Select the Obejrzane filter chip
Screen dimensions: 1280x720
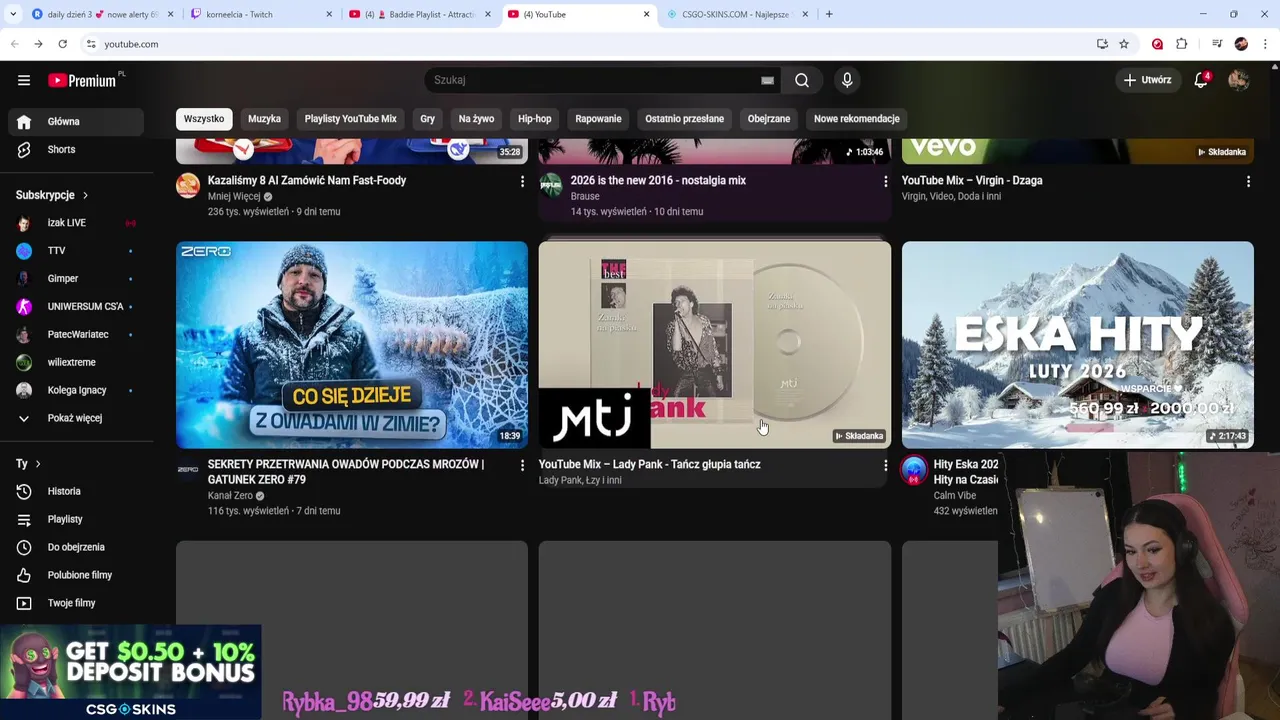pos(769,119)
